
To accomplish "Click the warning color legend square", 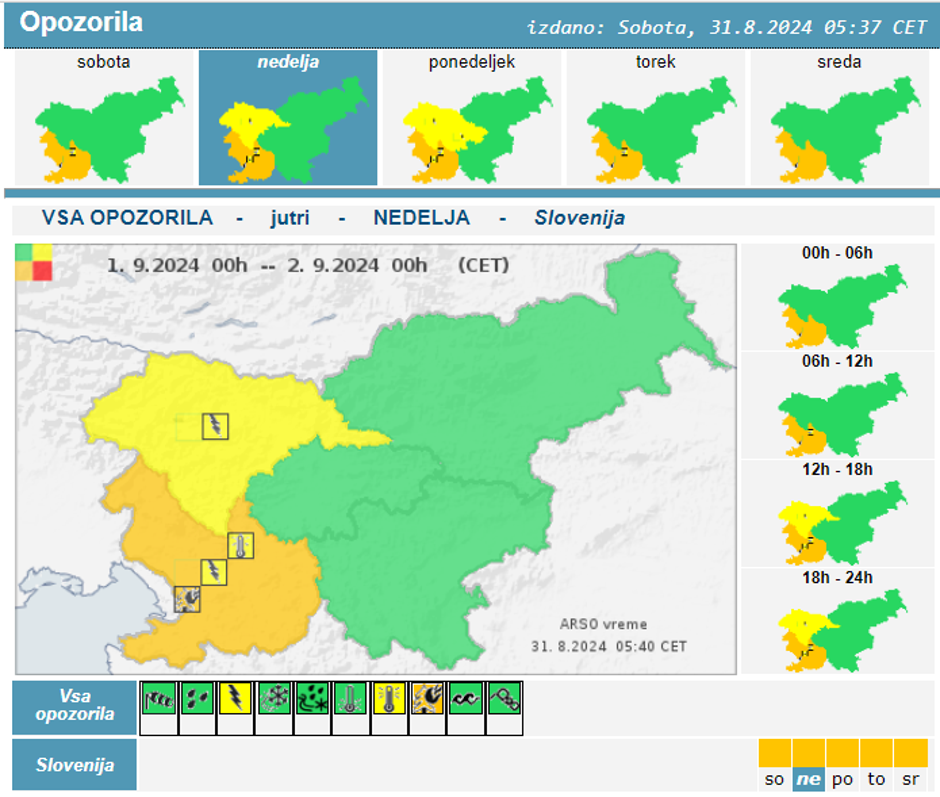I will pos(33,262).
